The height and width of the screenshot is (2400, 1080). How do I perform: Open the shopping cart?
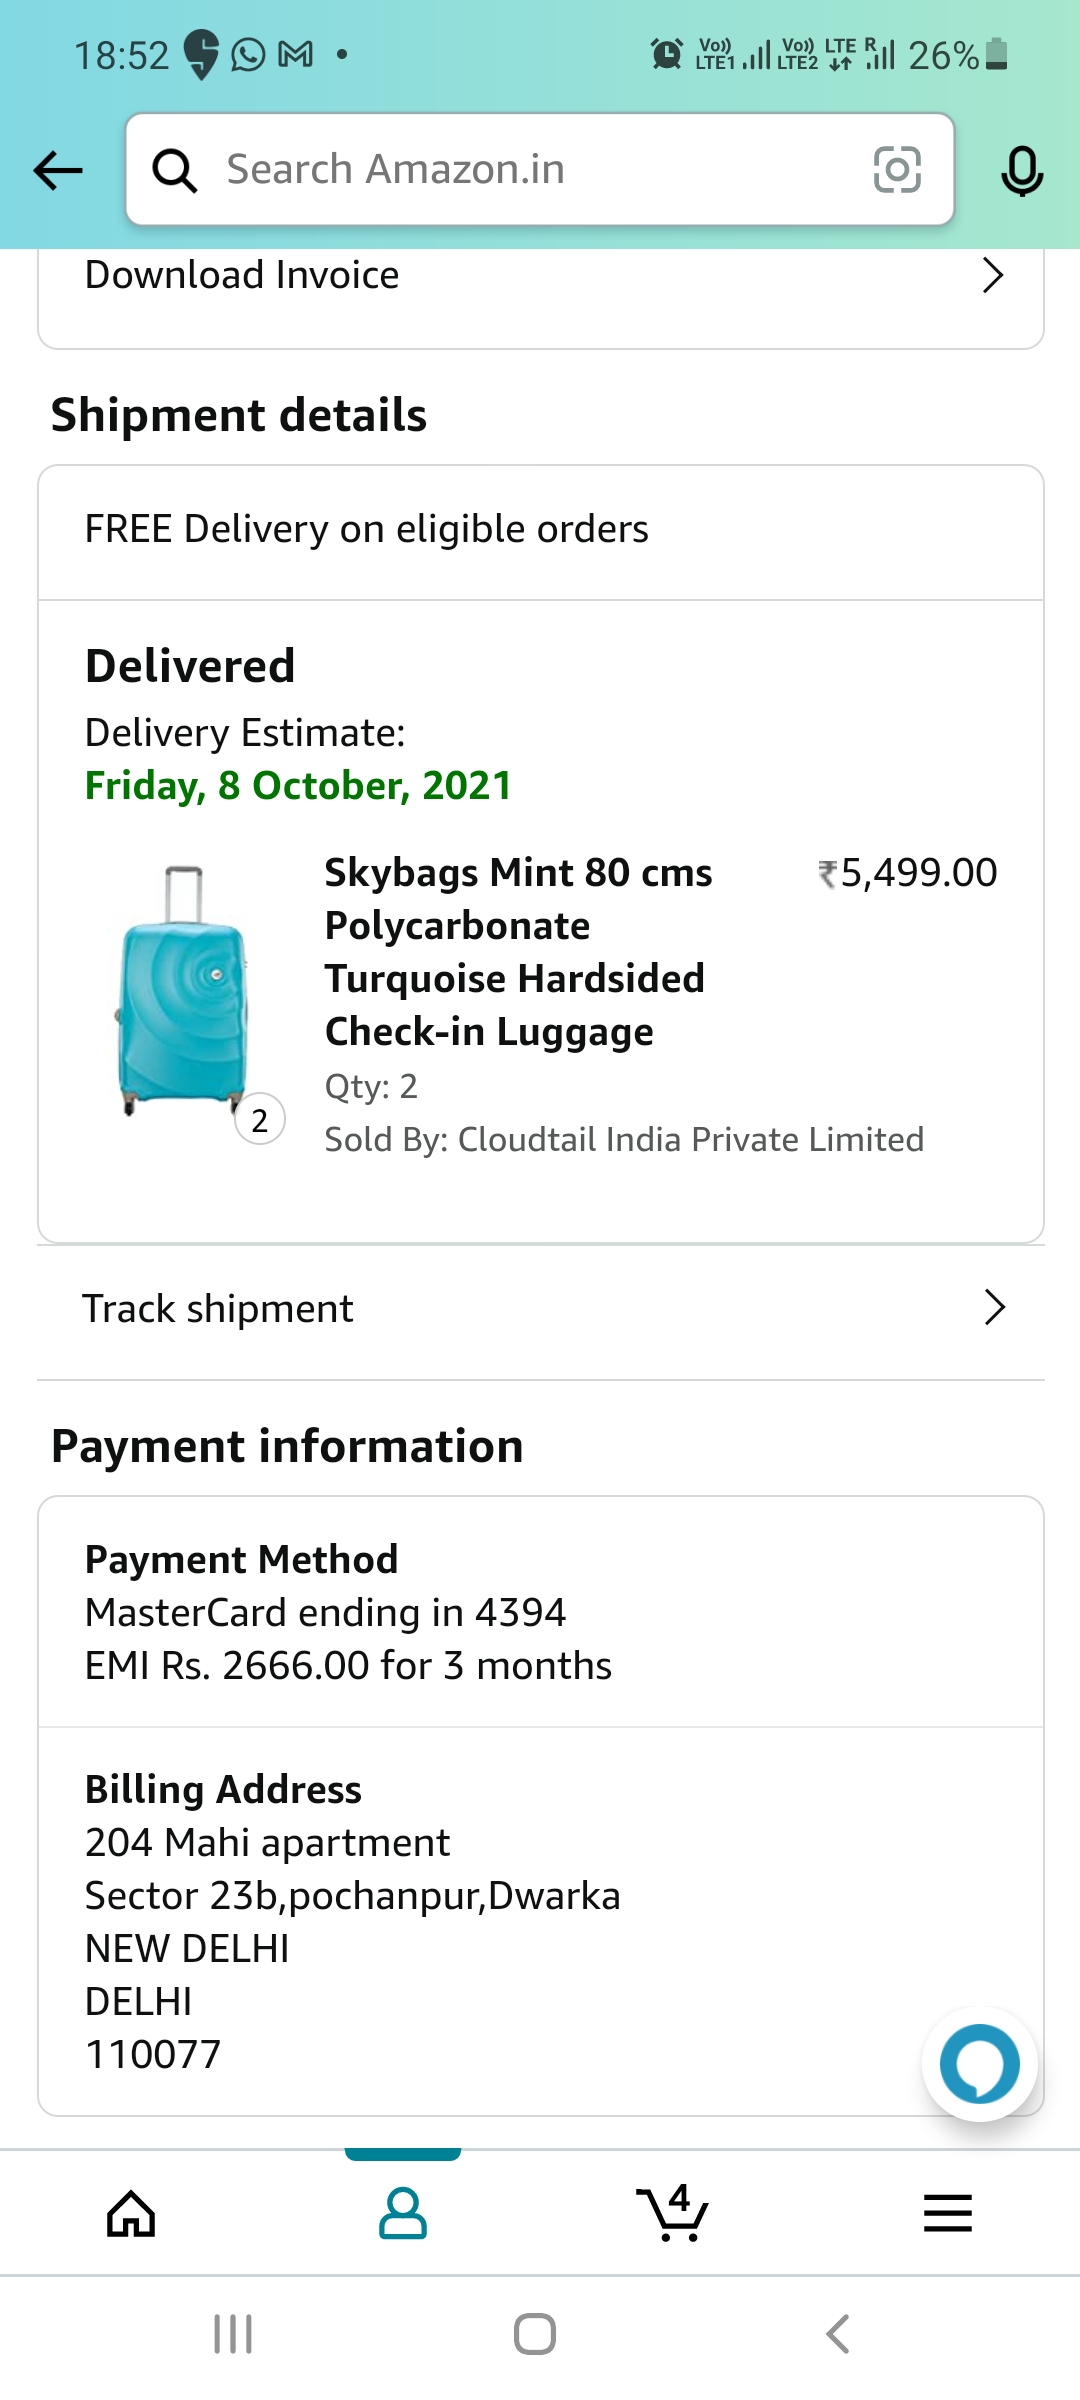(673, 2212)
